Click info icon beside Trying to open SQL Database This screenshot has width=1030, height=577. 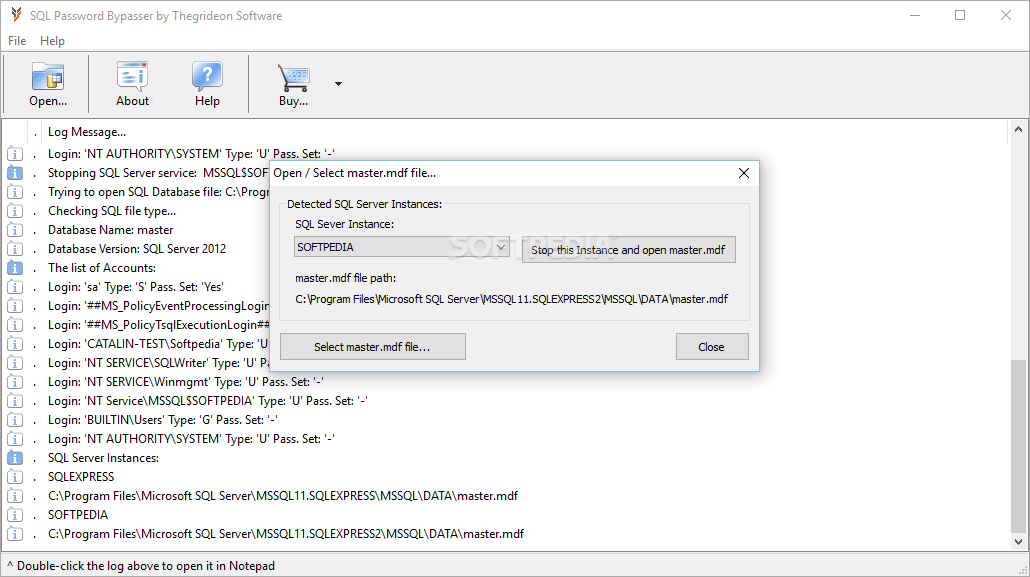pos(14,192)
